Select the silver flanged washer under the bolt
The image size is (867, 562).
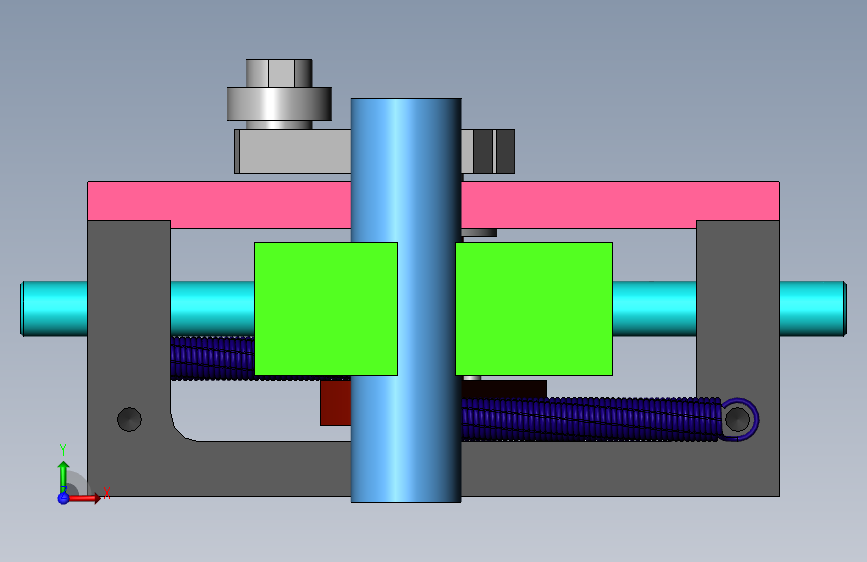(279, 104)
